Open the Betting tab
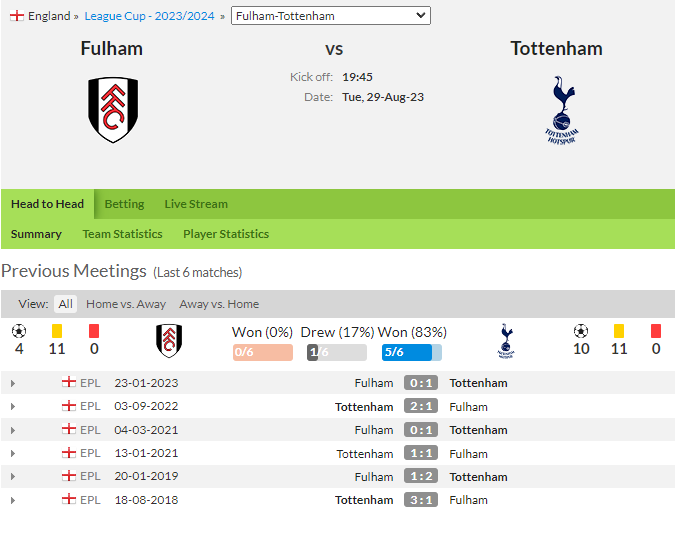 [124, 204]
